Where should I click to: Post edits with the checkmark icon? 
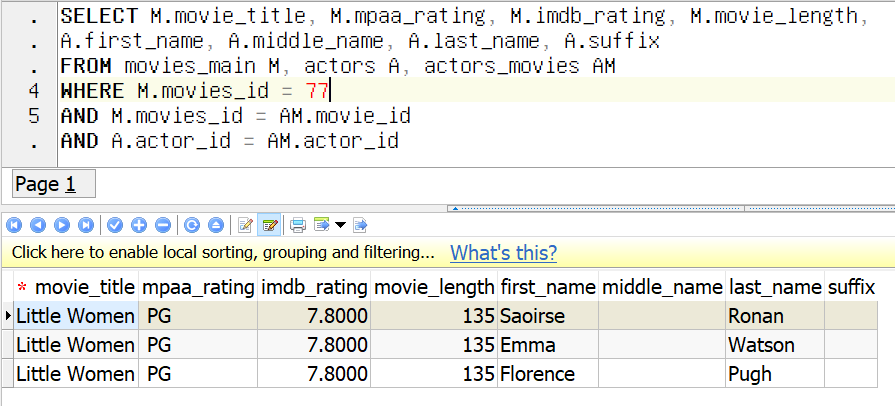coord(115,226)
